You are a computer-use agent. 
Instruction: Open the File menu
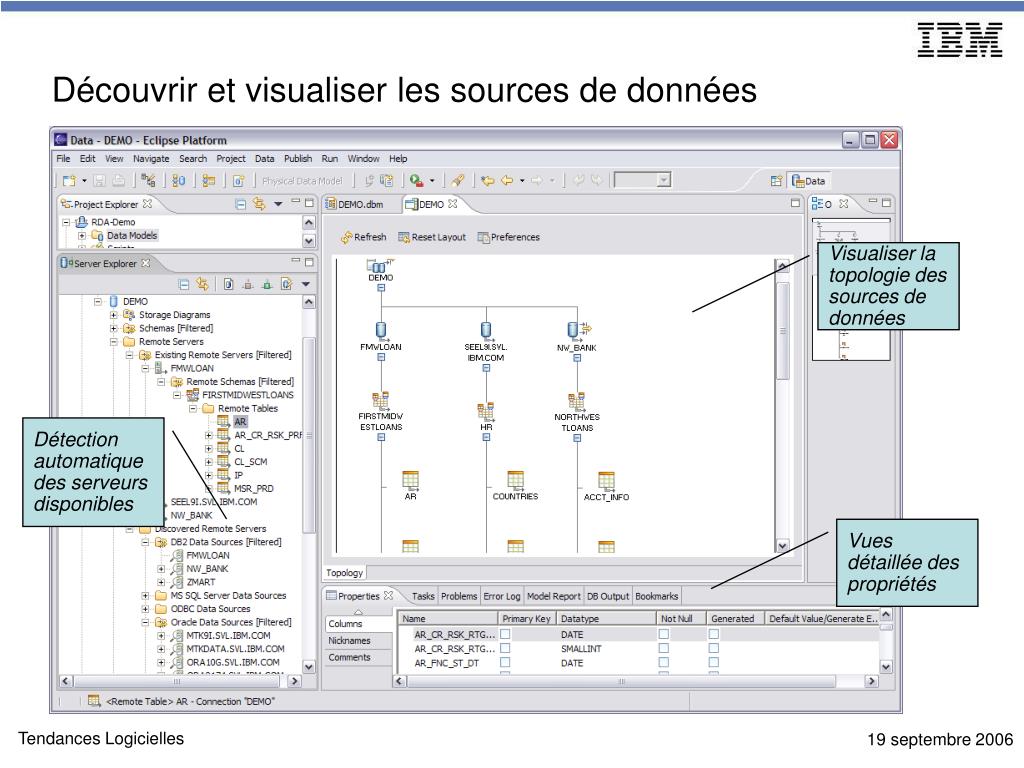(x=63, y=159)
